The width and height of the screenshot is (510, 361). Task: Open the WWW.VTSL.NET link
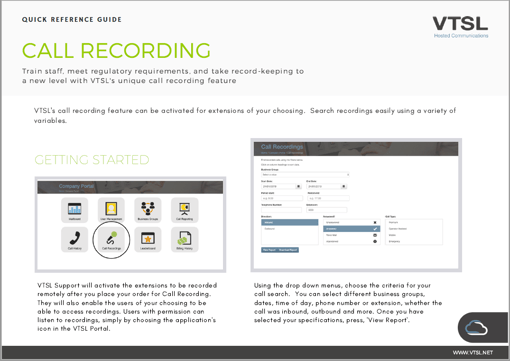tap(473, 352)
